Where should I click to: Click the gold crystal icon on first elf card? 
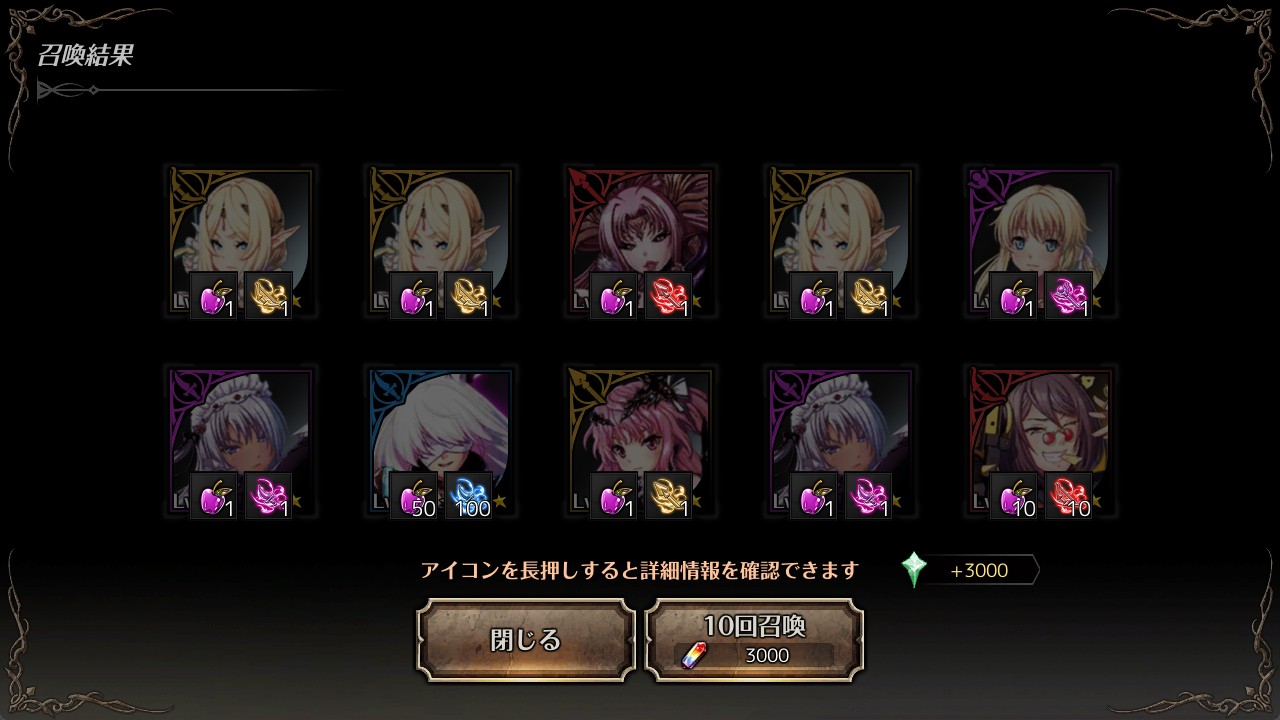click(x=268, y=295)
